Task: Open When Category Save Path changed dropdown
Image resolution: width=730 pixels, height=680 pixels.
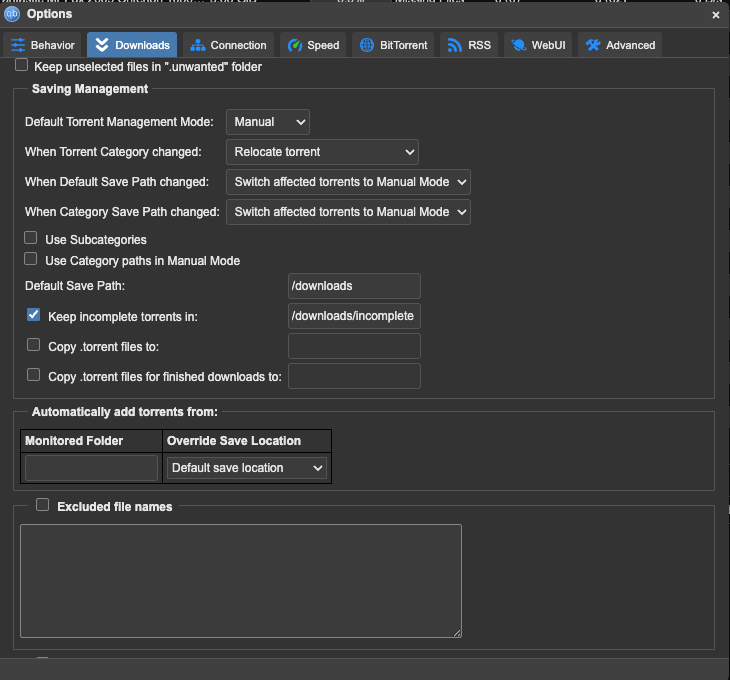Action: pos(348,212)
